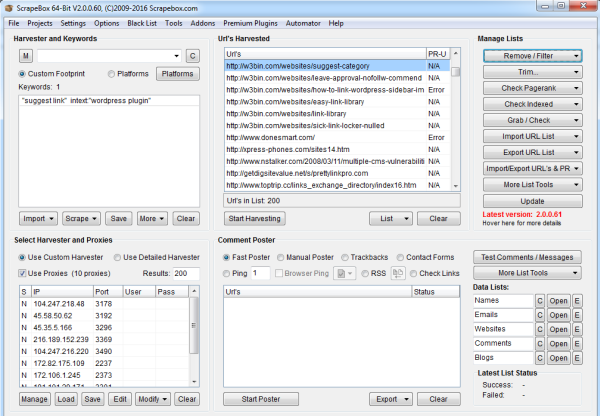Select the http://www.donesmart.com/ URL row
600x416 pixels.
(337, 137)
